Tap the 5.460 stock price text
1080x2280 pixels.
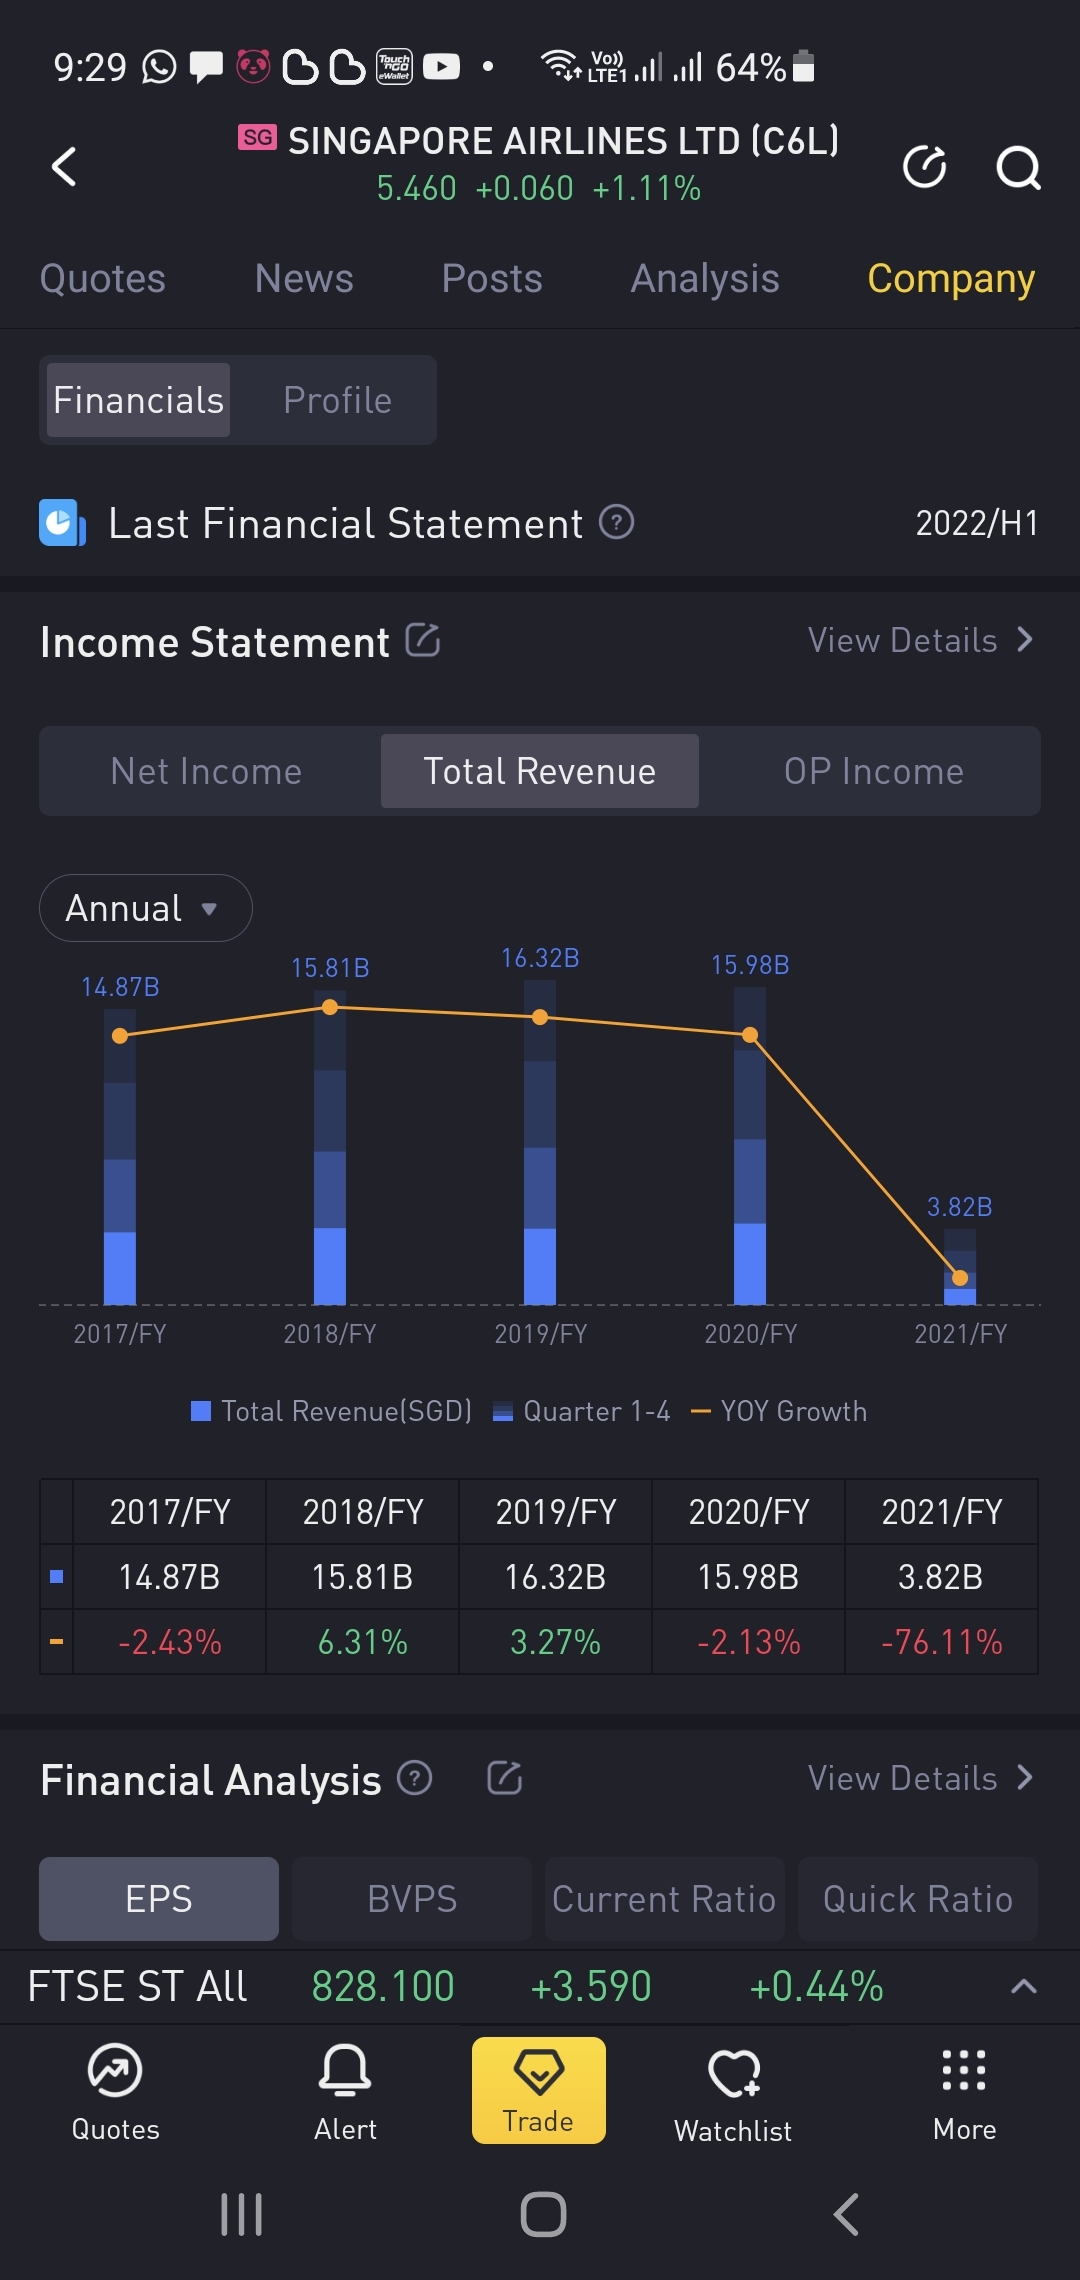coord(416,188)
